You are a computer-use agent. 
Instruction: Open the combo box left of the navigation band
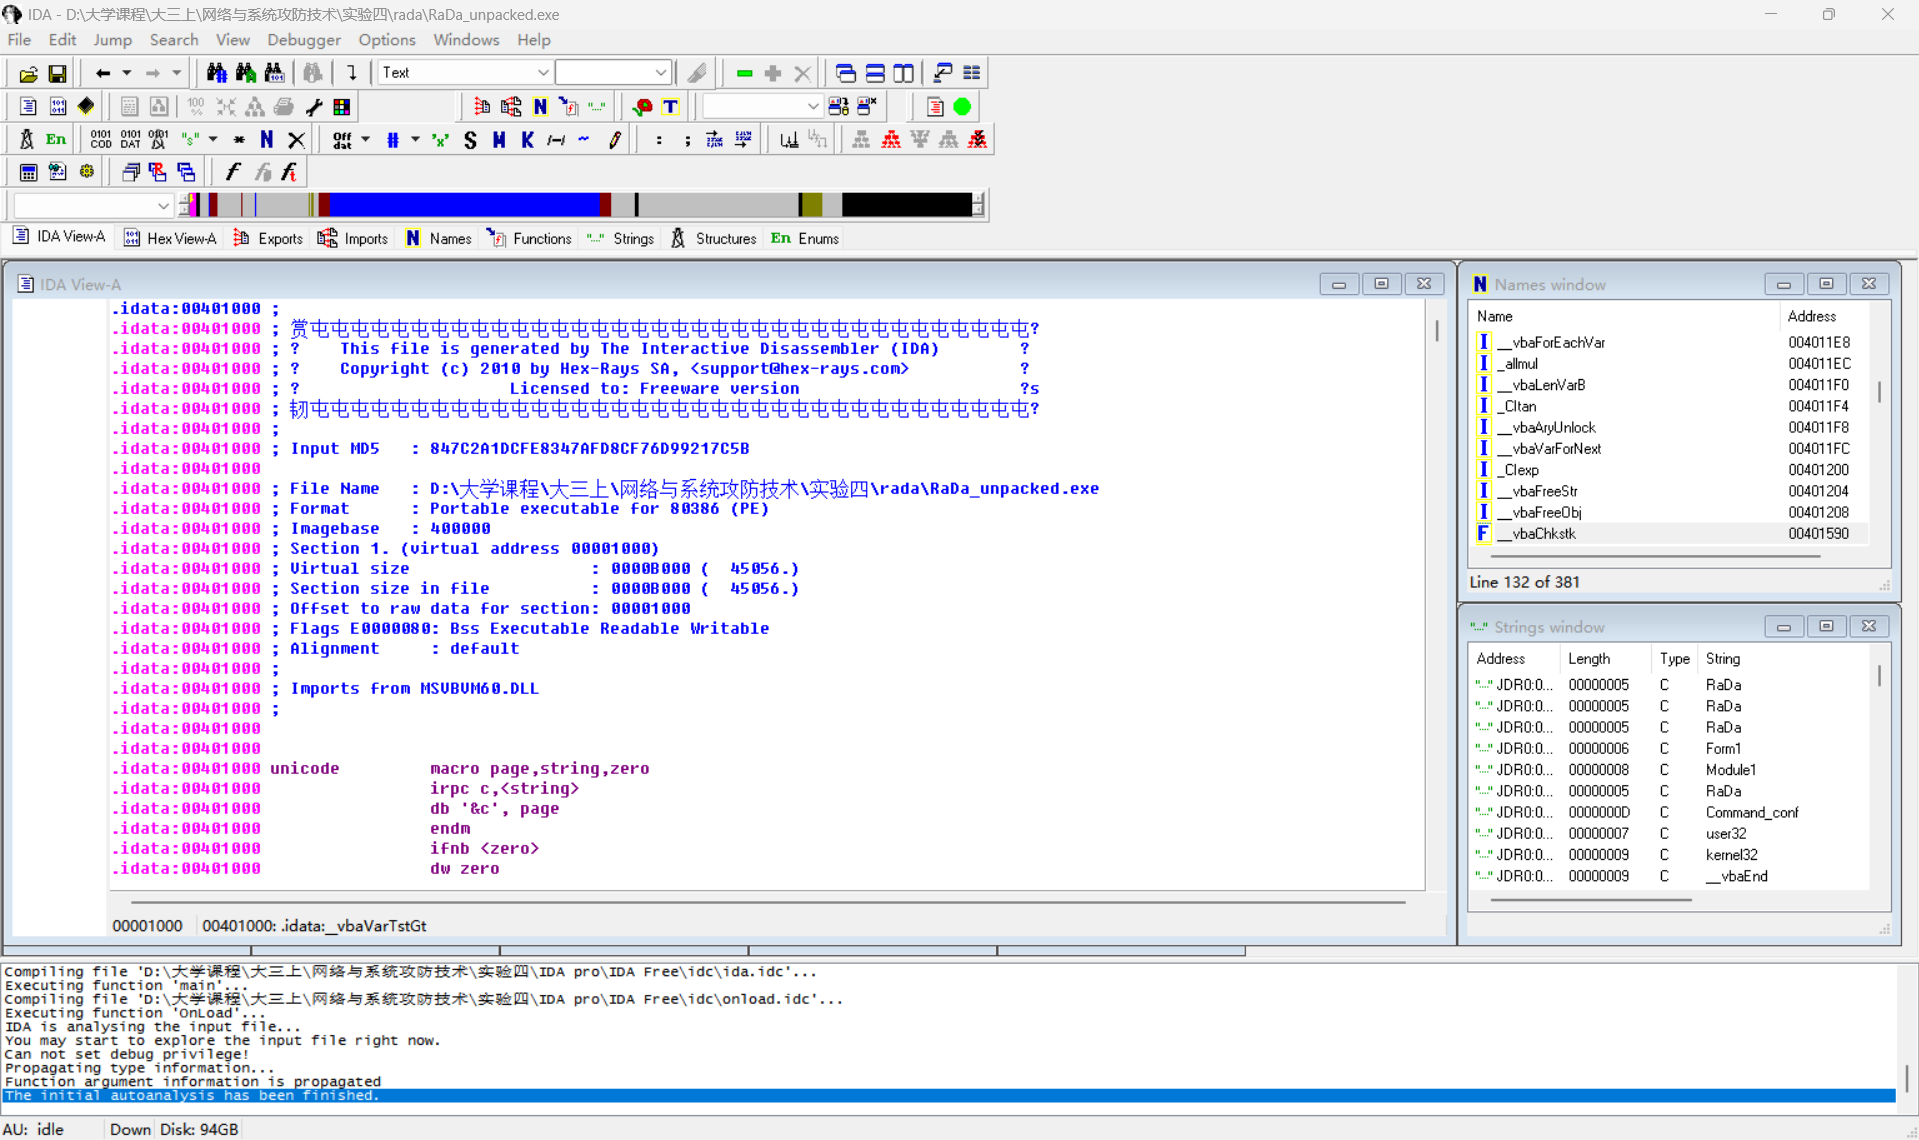pyautogui.click(x=92, y=206)
